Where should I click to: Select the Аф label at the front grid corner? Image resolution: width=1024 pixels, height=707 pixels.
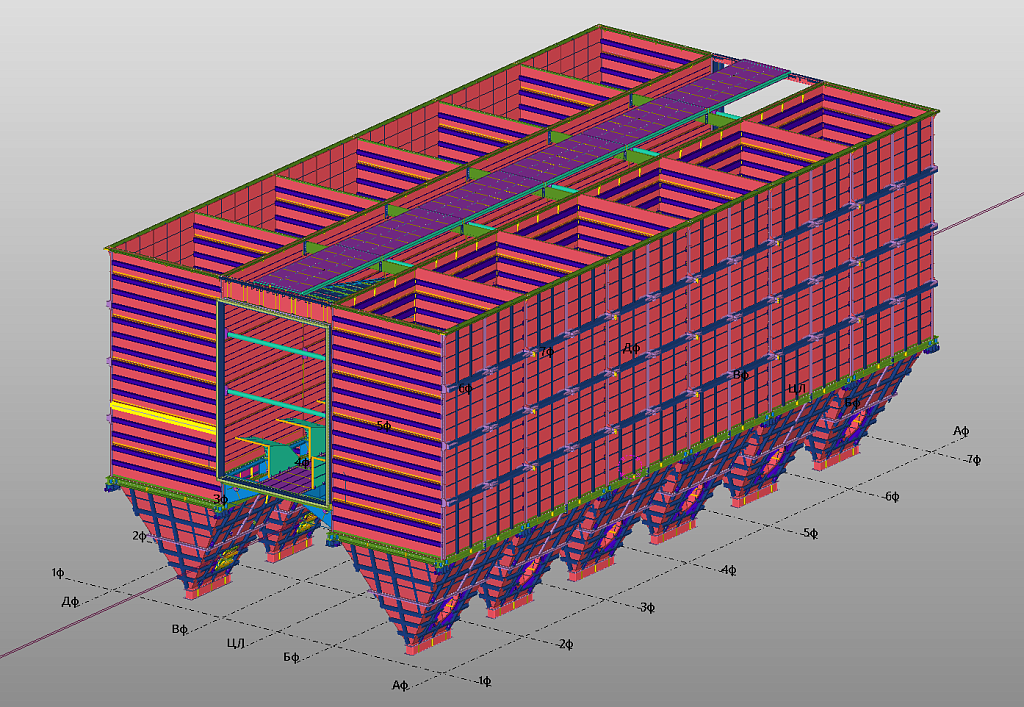401,685
